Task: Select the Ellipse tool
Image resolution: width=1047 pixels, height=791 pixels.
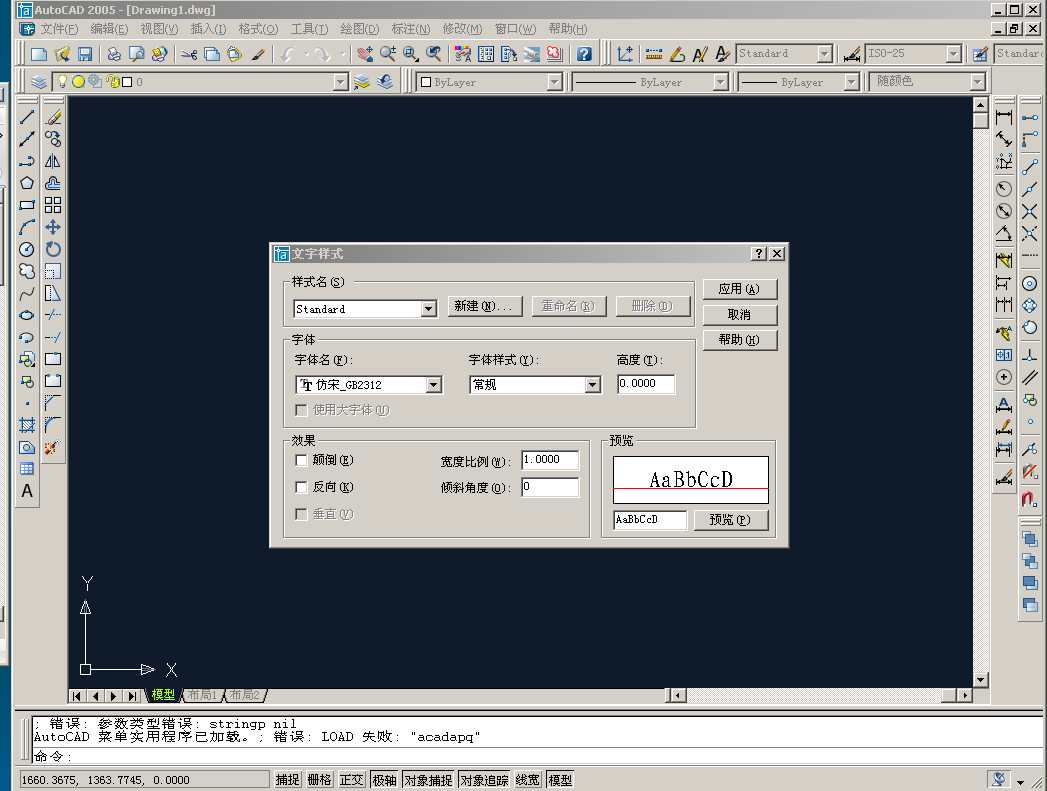Action: (x=27, y=315)
